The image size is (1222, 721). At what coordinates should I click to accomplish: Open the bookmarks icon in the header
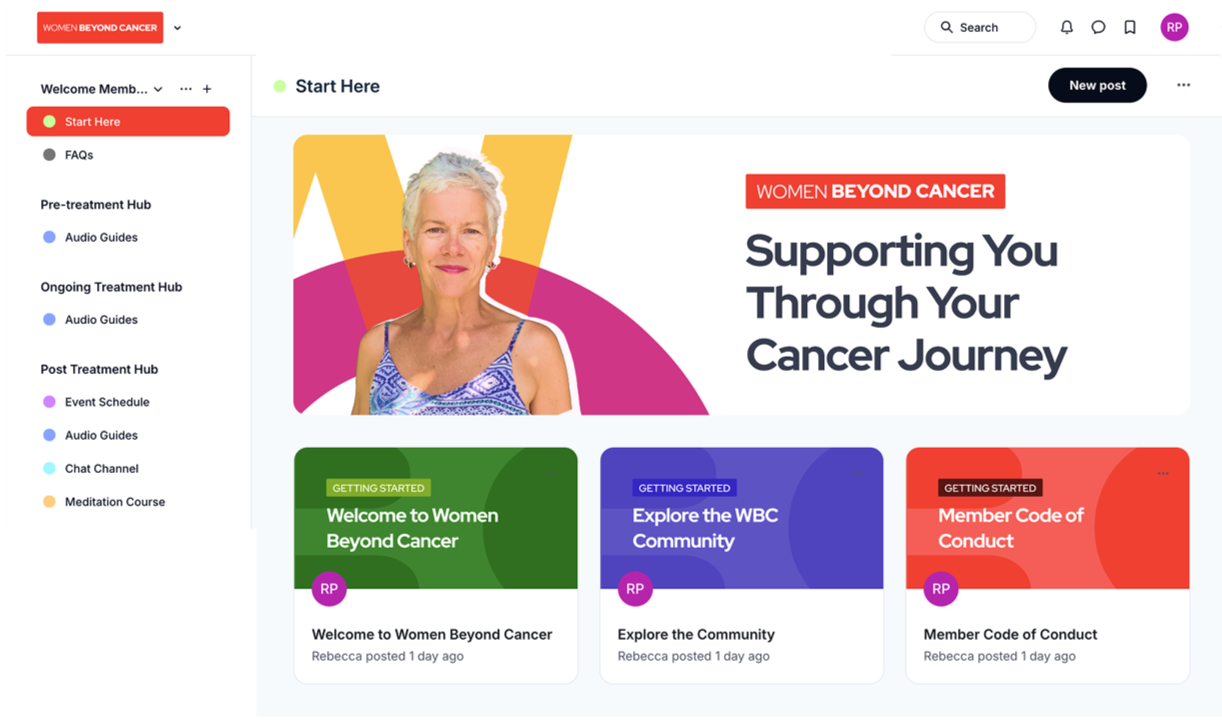click(1130, 28)
